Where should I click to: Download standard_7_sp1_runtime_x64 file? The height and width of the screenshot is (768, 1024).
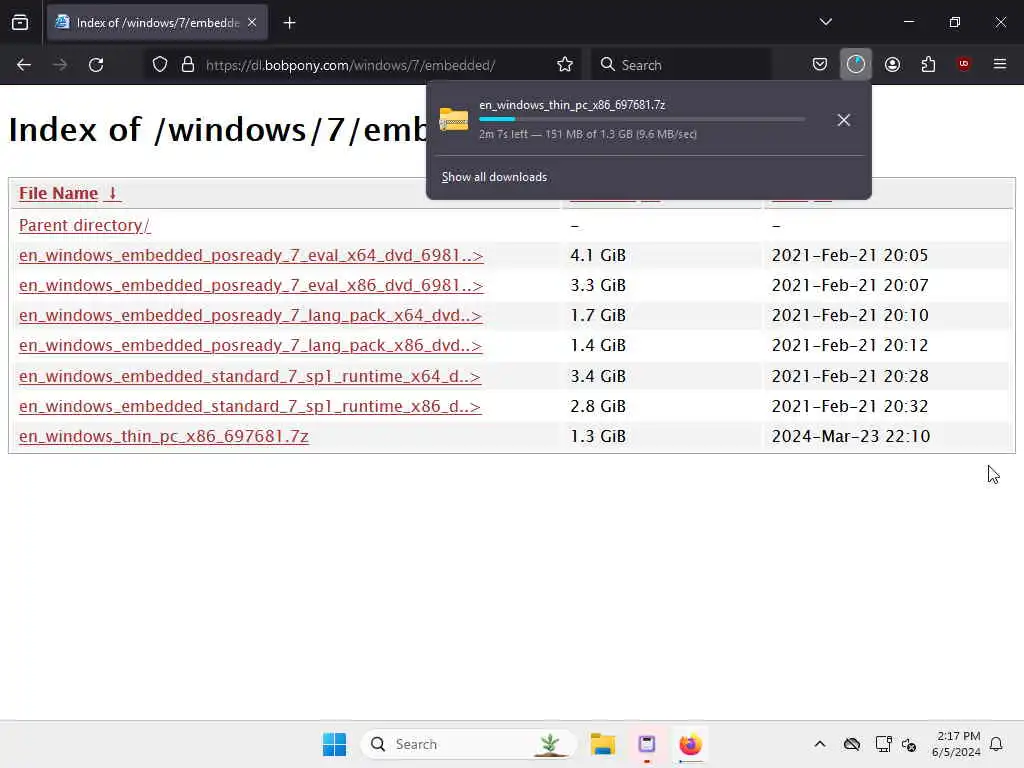pos(249,376)
